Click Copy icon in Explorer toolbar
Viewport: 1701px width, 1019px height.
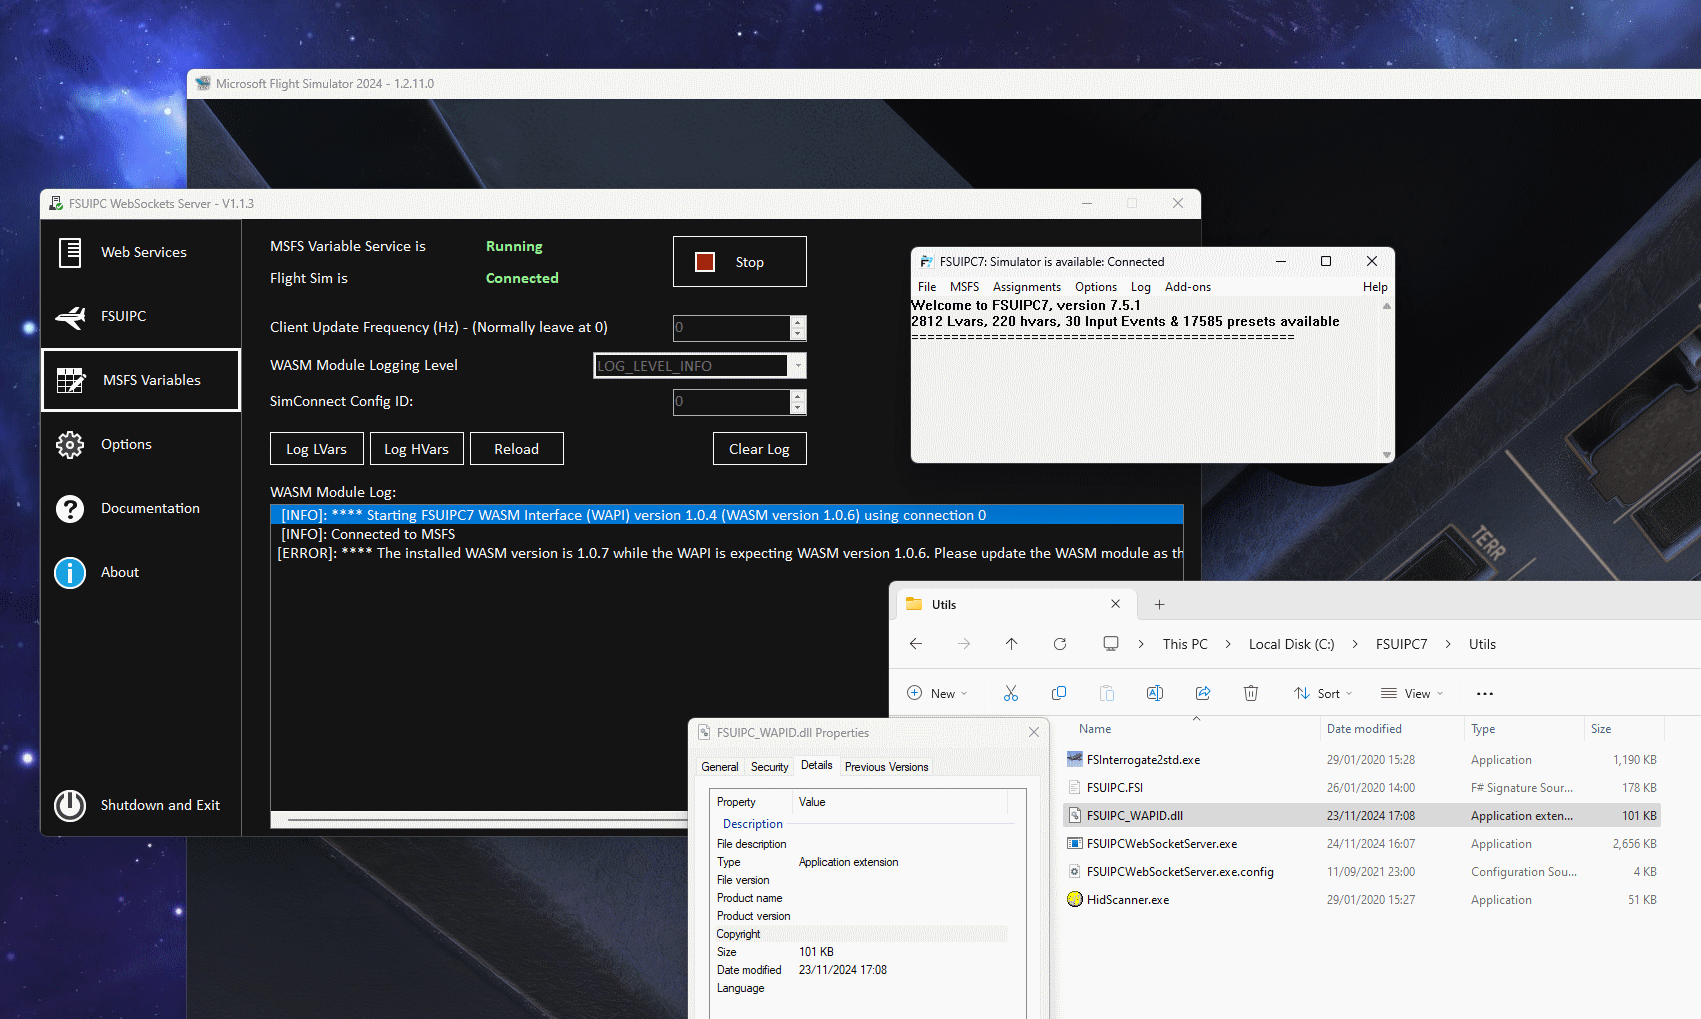(x=1059, y=694)
